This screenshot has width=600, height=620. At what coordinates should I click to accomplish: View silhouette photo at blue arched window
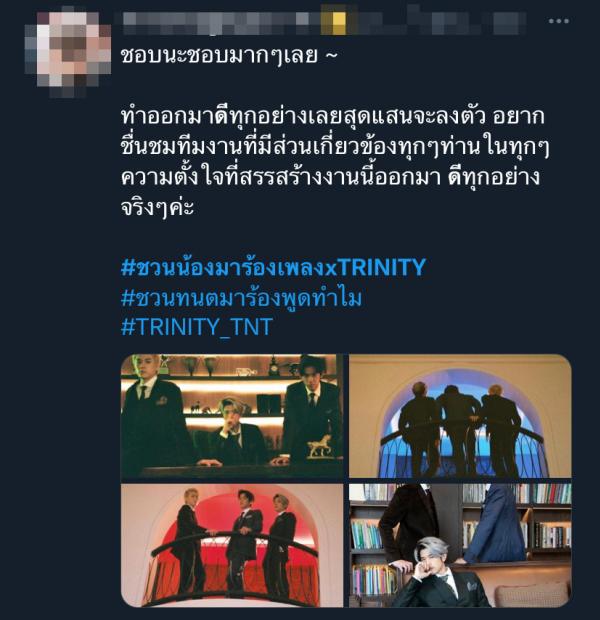tap(460, 416)
